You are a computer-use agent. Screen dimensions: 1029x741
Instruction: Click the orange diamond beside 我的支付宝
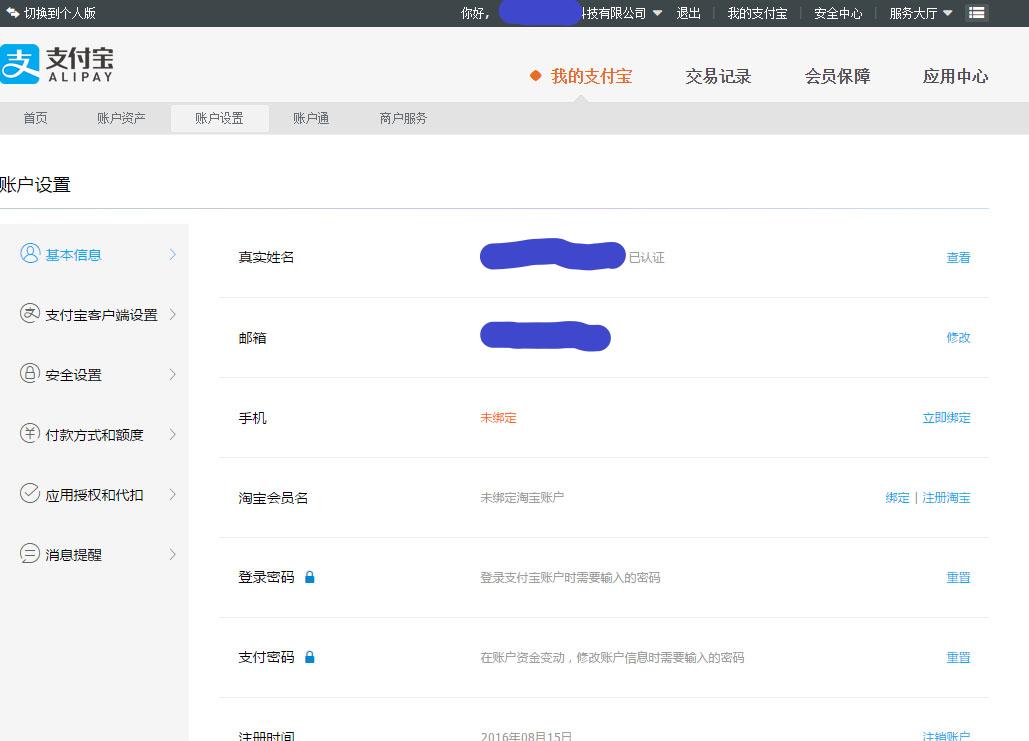pyautogui.click(x=537, y=74)
